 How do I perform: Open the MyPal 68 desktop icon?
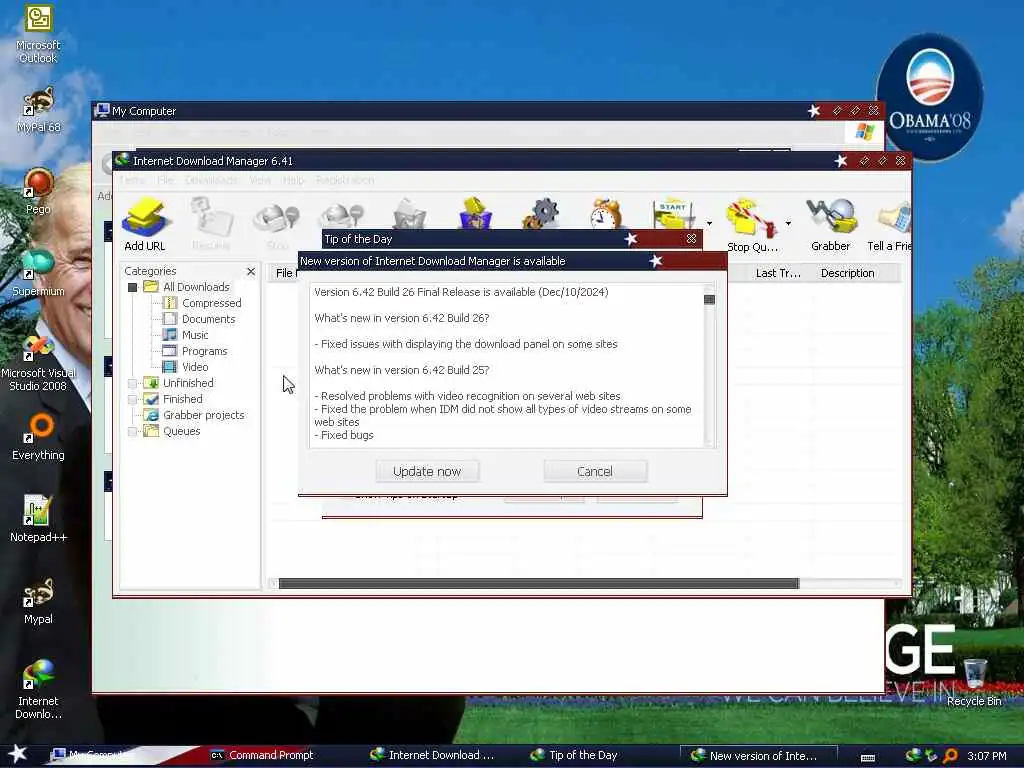click(x=38, y=110)
